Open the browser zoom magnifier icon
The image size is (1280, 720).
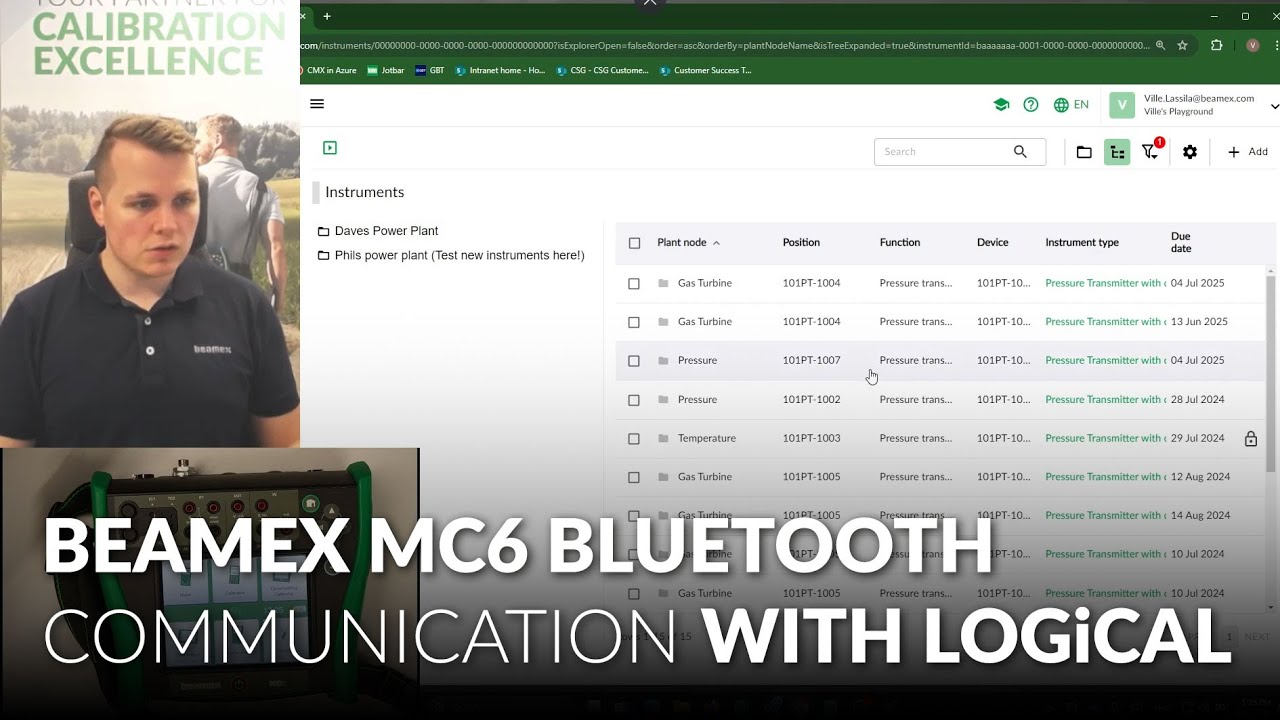click(x=1160, y=45)
